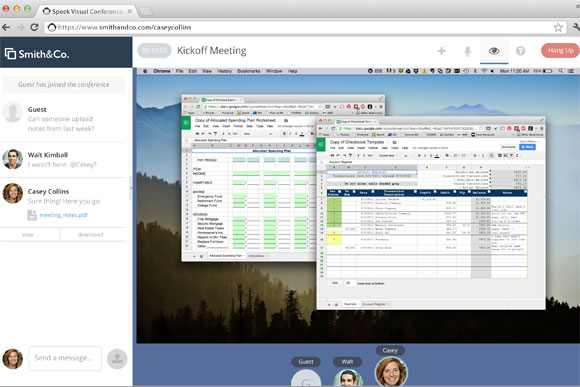The image size is (580, 387).
Task: Click the plus icon to add participant
Action: [441, 51]
